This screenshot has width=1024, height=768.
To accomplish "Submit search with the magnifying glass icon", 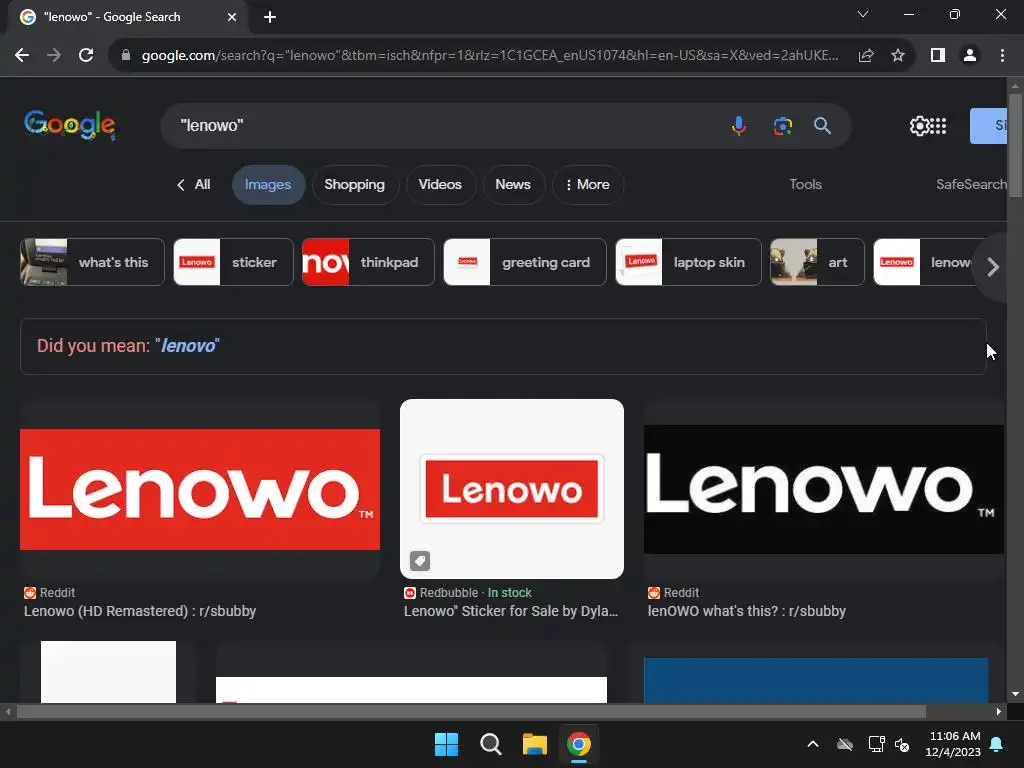I will [x=822, y=125].
